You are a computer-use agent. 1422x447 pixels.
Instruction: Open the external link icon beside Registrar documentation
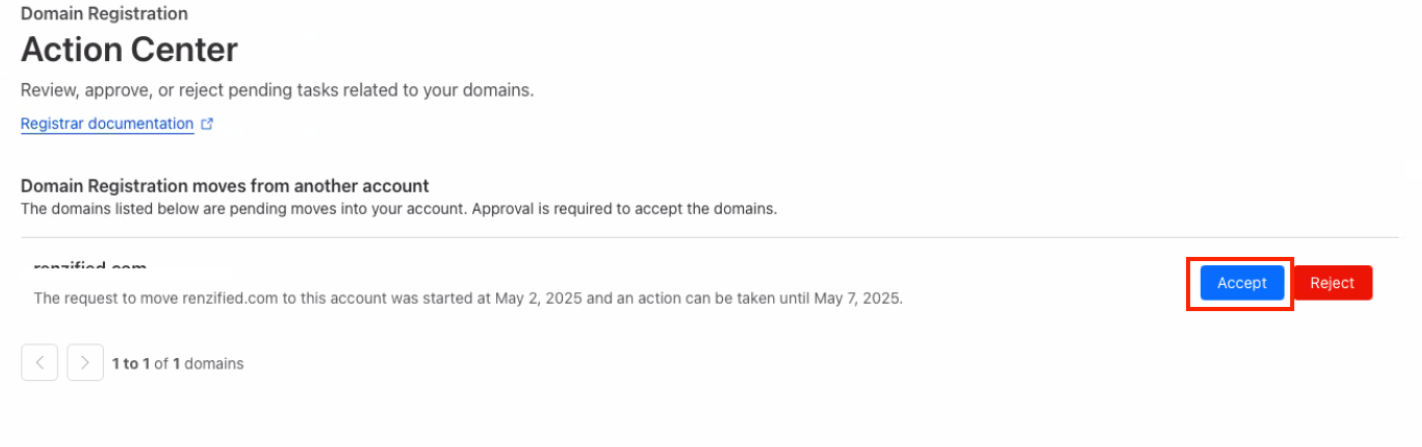pos(207,124)
